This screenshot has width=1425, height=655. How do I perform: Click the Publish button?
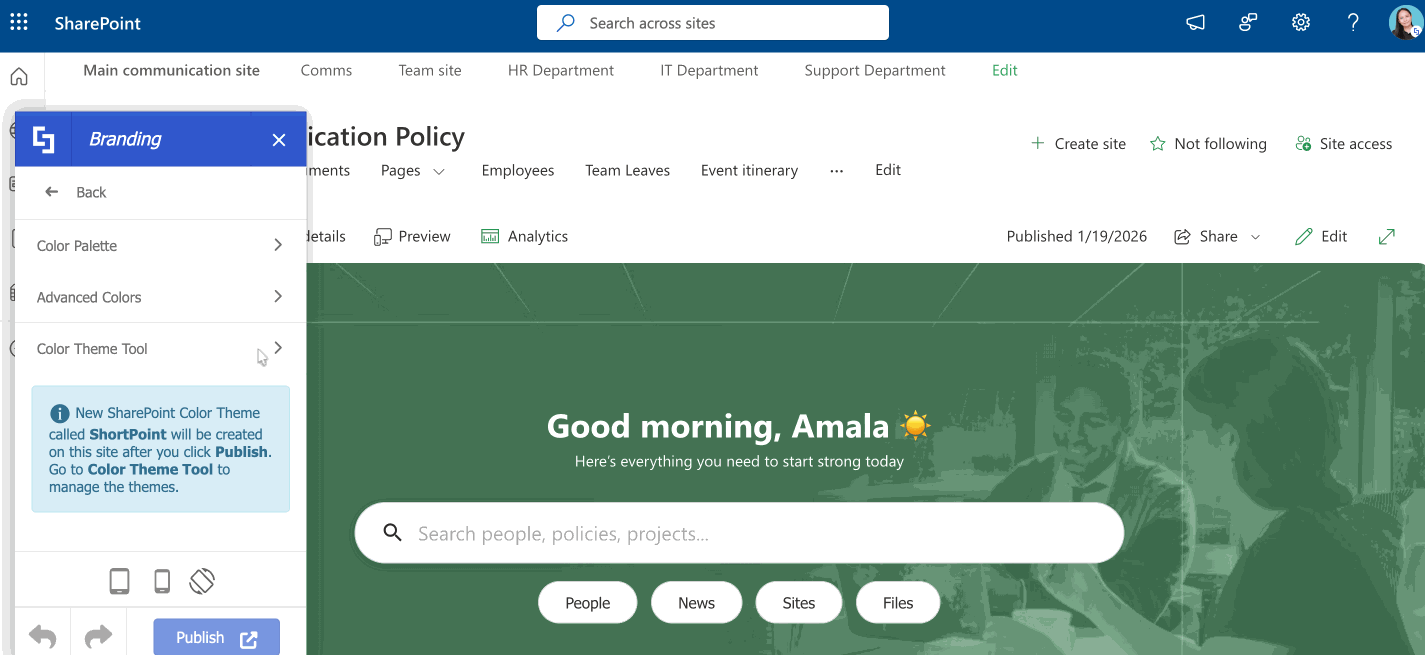(216, 638)
